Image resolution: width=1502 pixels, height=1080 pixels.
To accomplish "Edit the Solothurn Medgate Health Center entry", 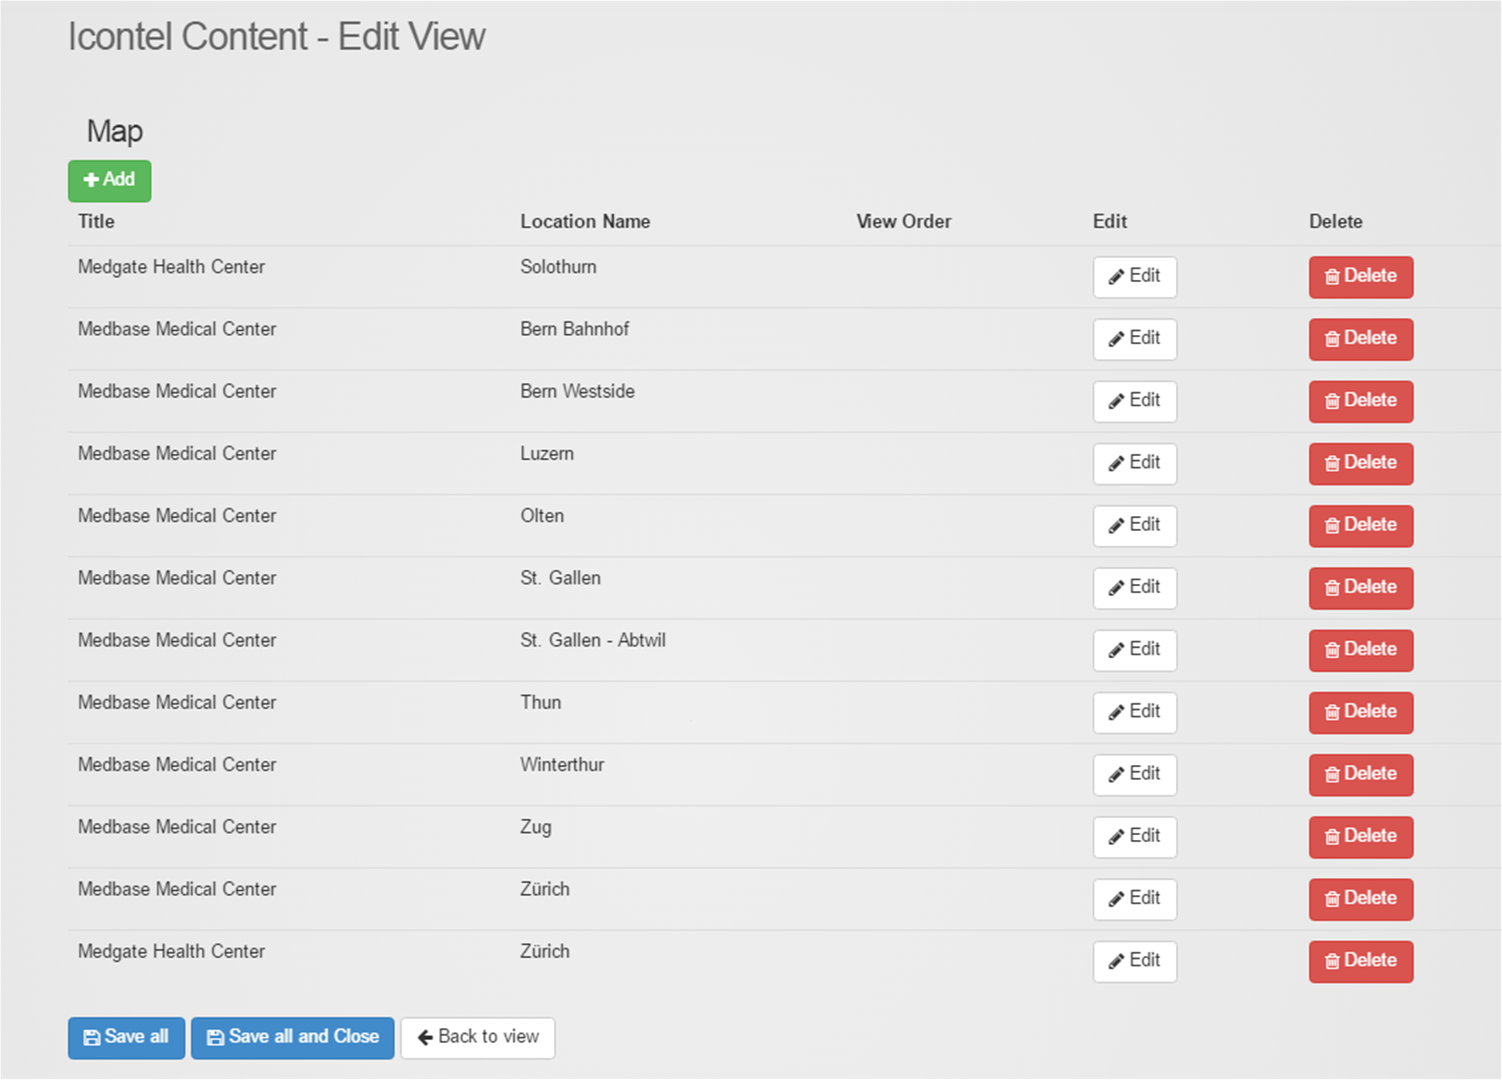I will pos(1134,276).
